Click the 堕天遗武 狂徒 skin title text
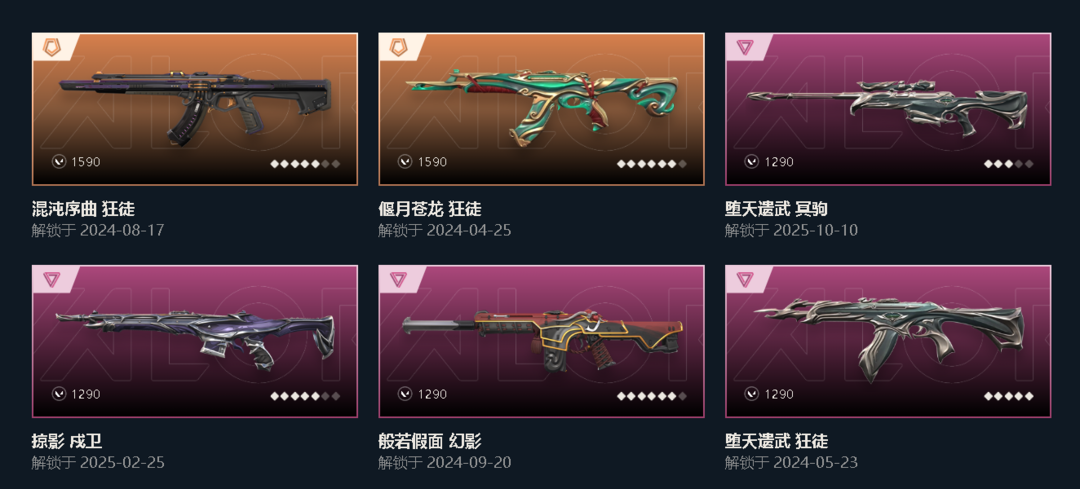Image resolution: width=1080 pixels, height=489 pixels. point(776,441)
